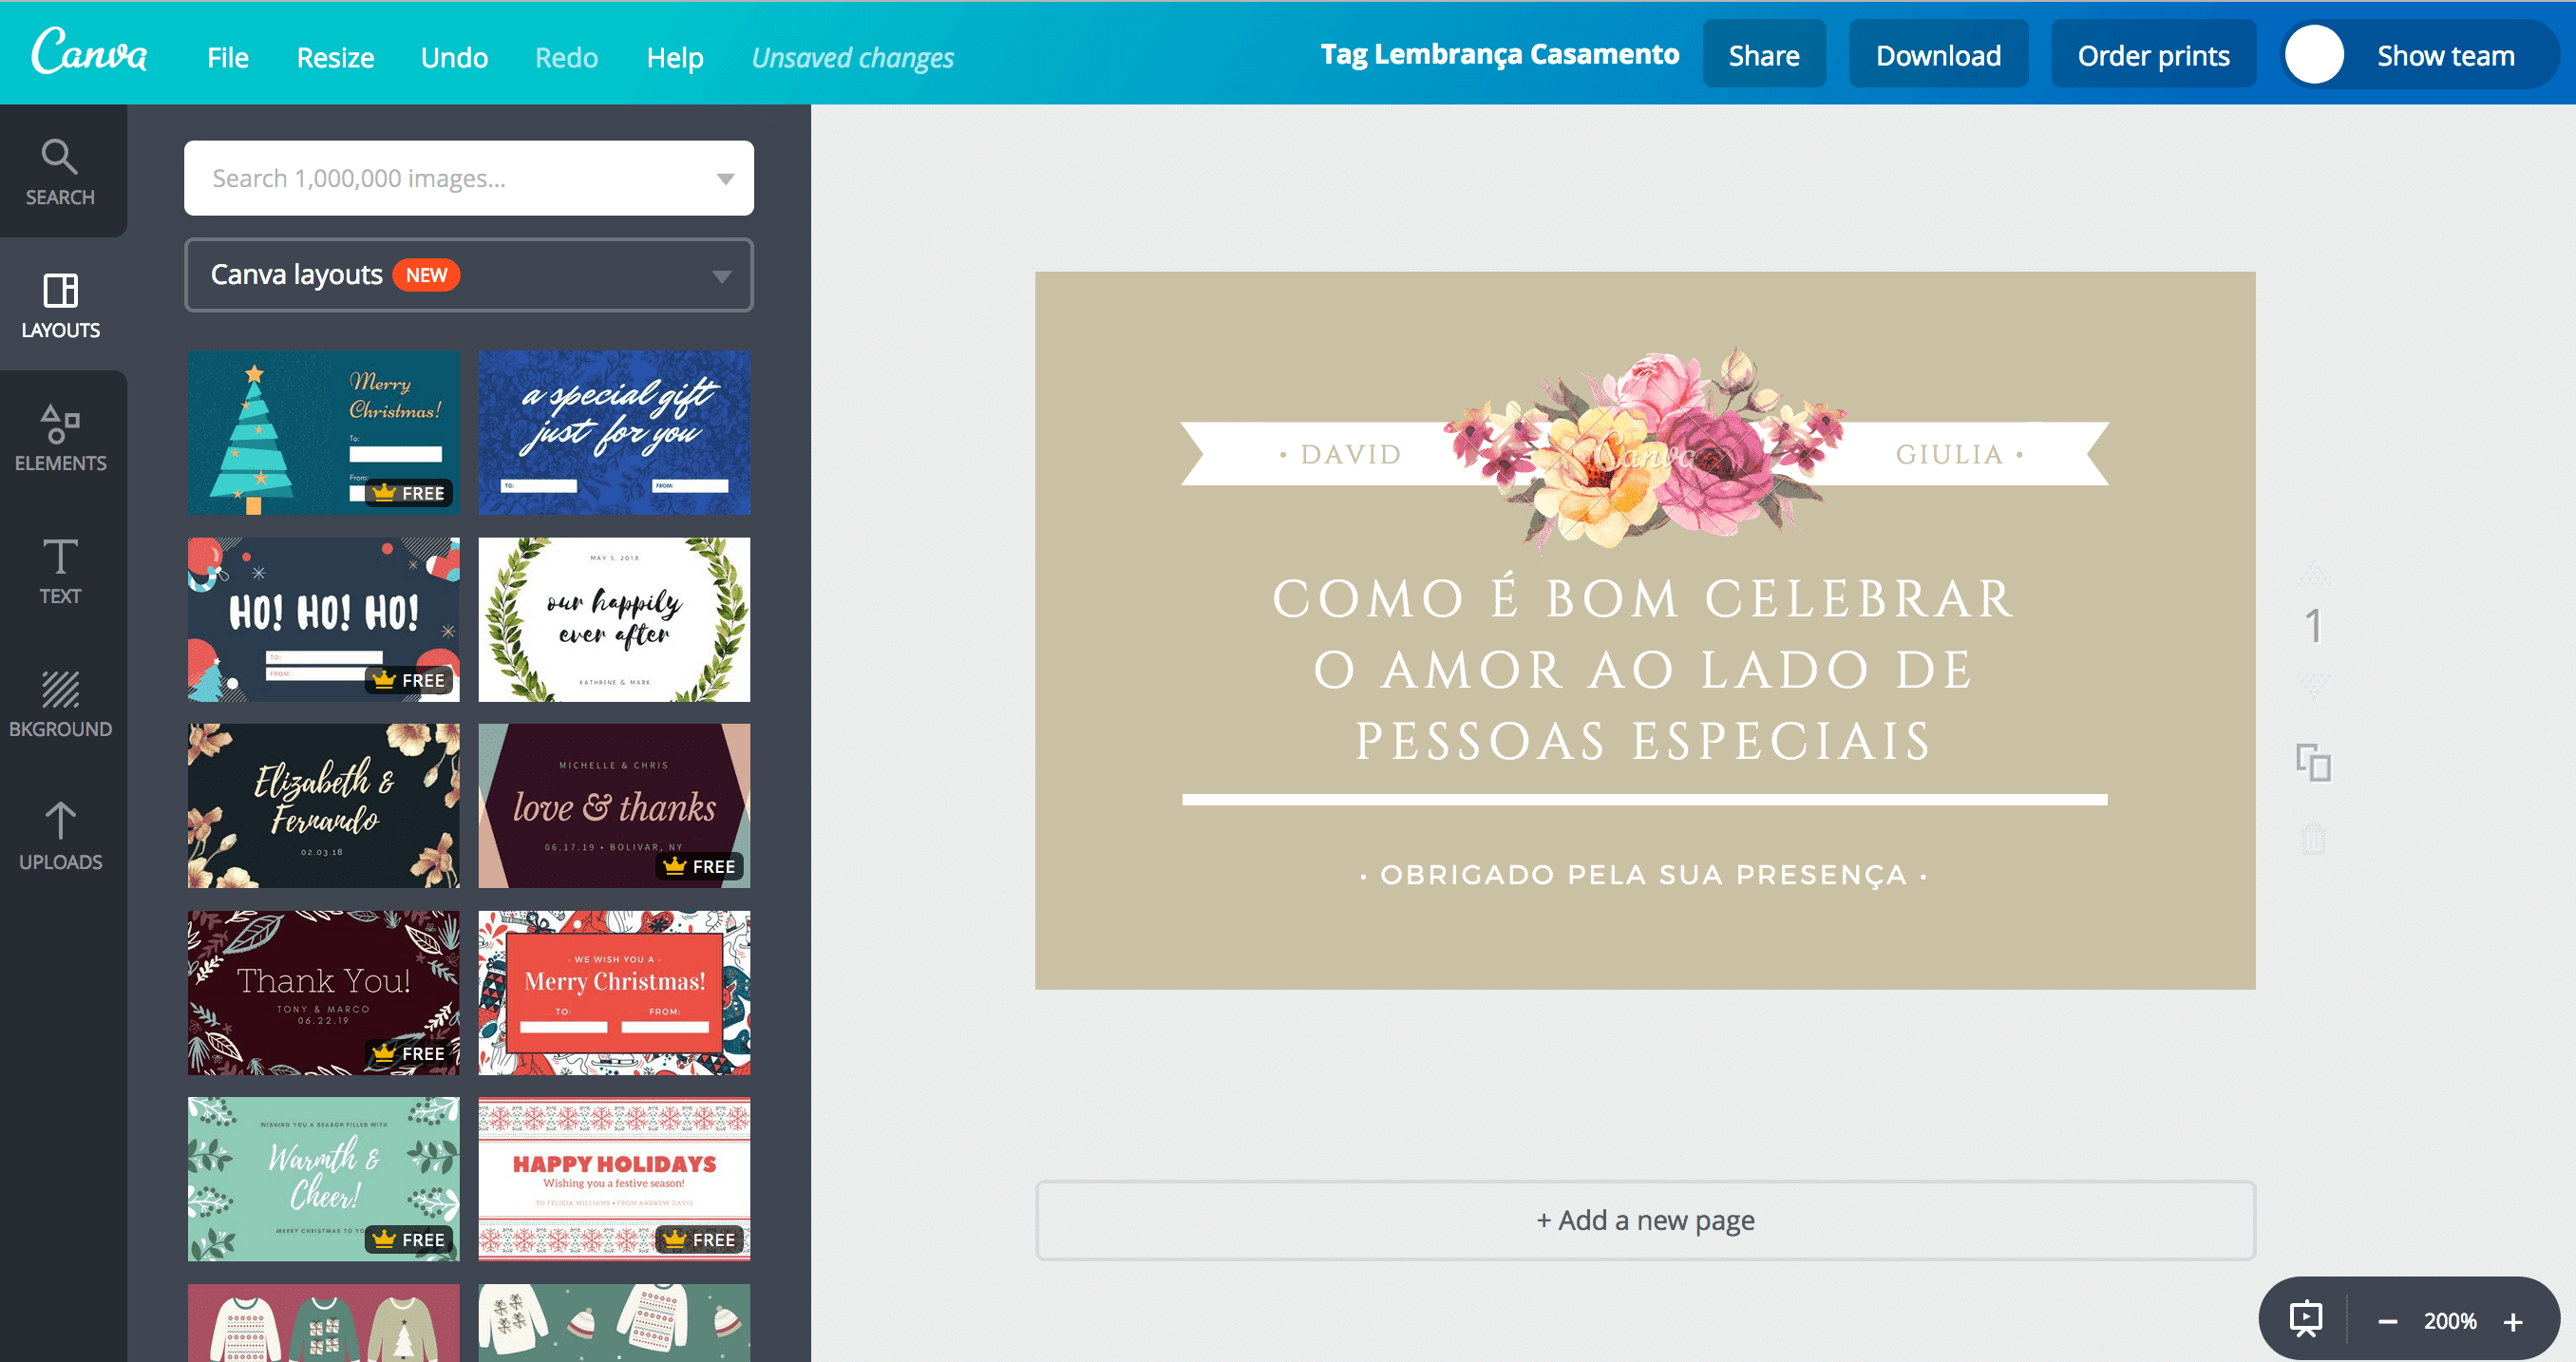Select the Thank You! Tony & Marco layout
Screen dimensions: 2576x1362
click(x=324, y=993)
